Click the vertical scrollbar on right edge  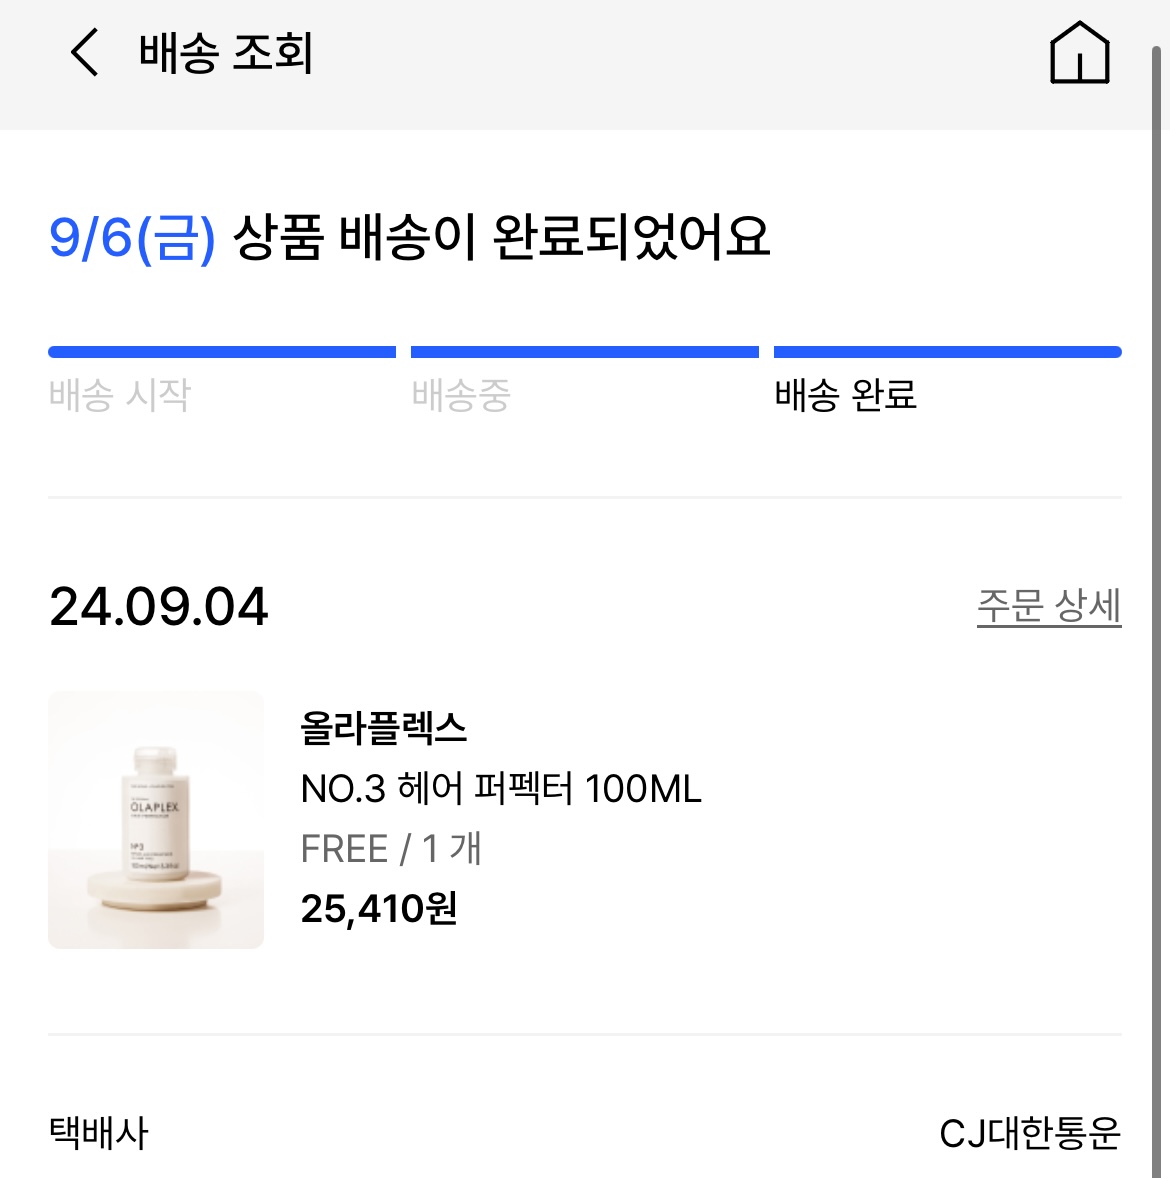point(1156,612)
